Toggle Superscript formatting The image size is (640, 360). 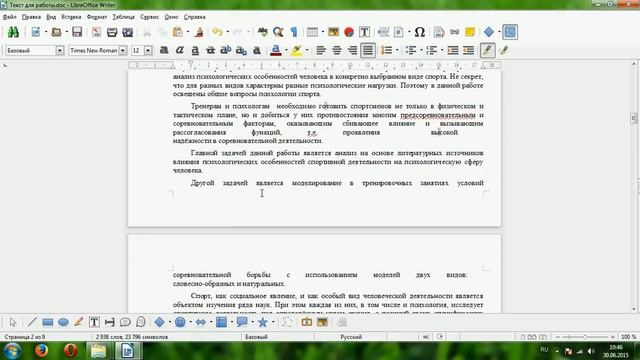click(x=226, y=50)
